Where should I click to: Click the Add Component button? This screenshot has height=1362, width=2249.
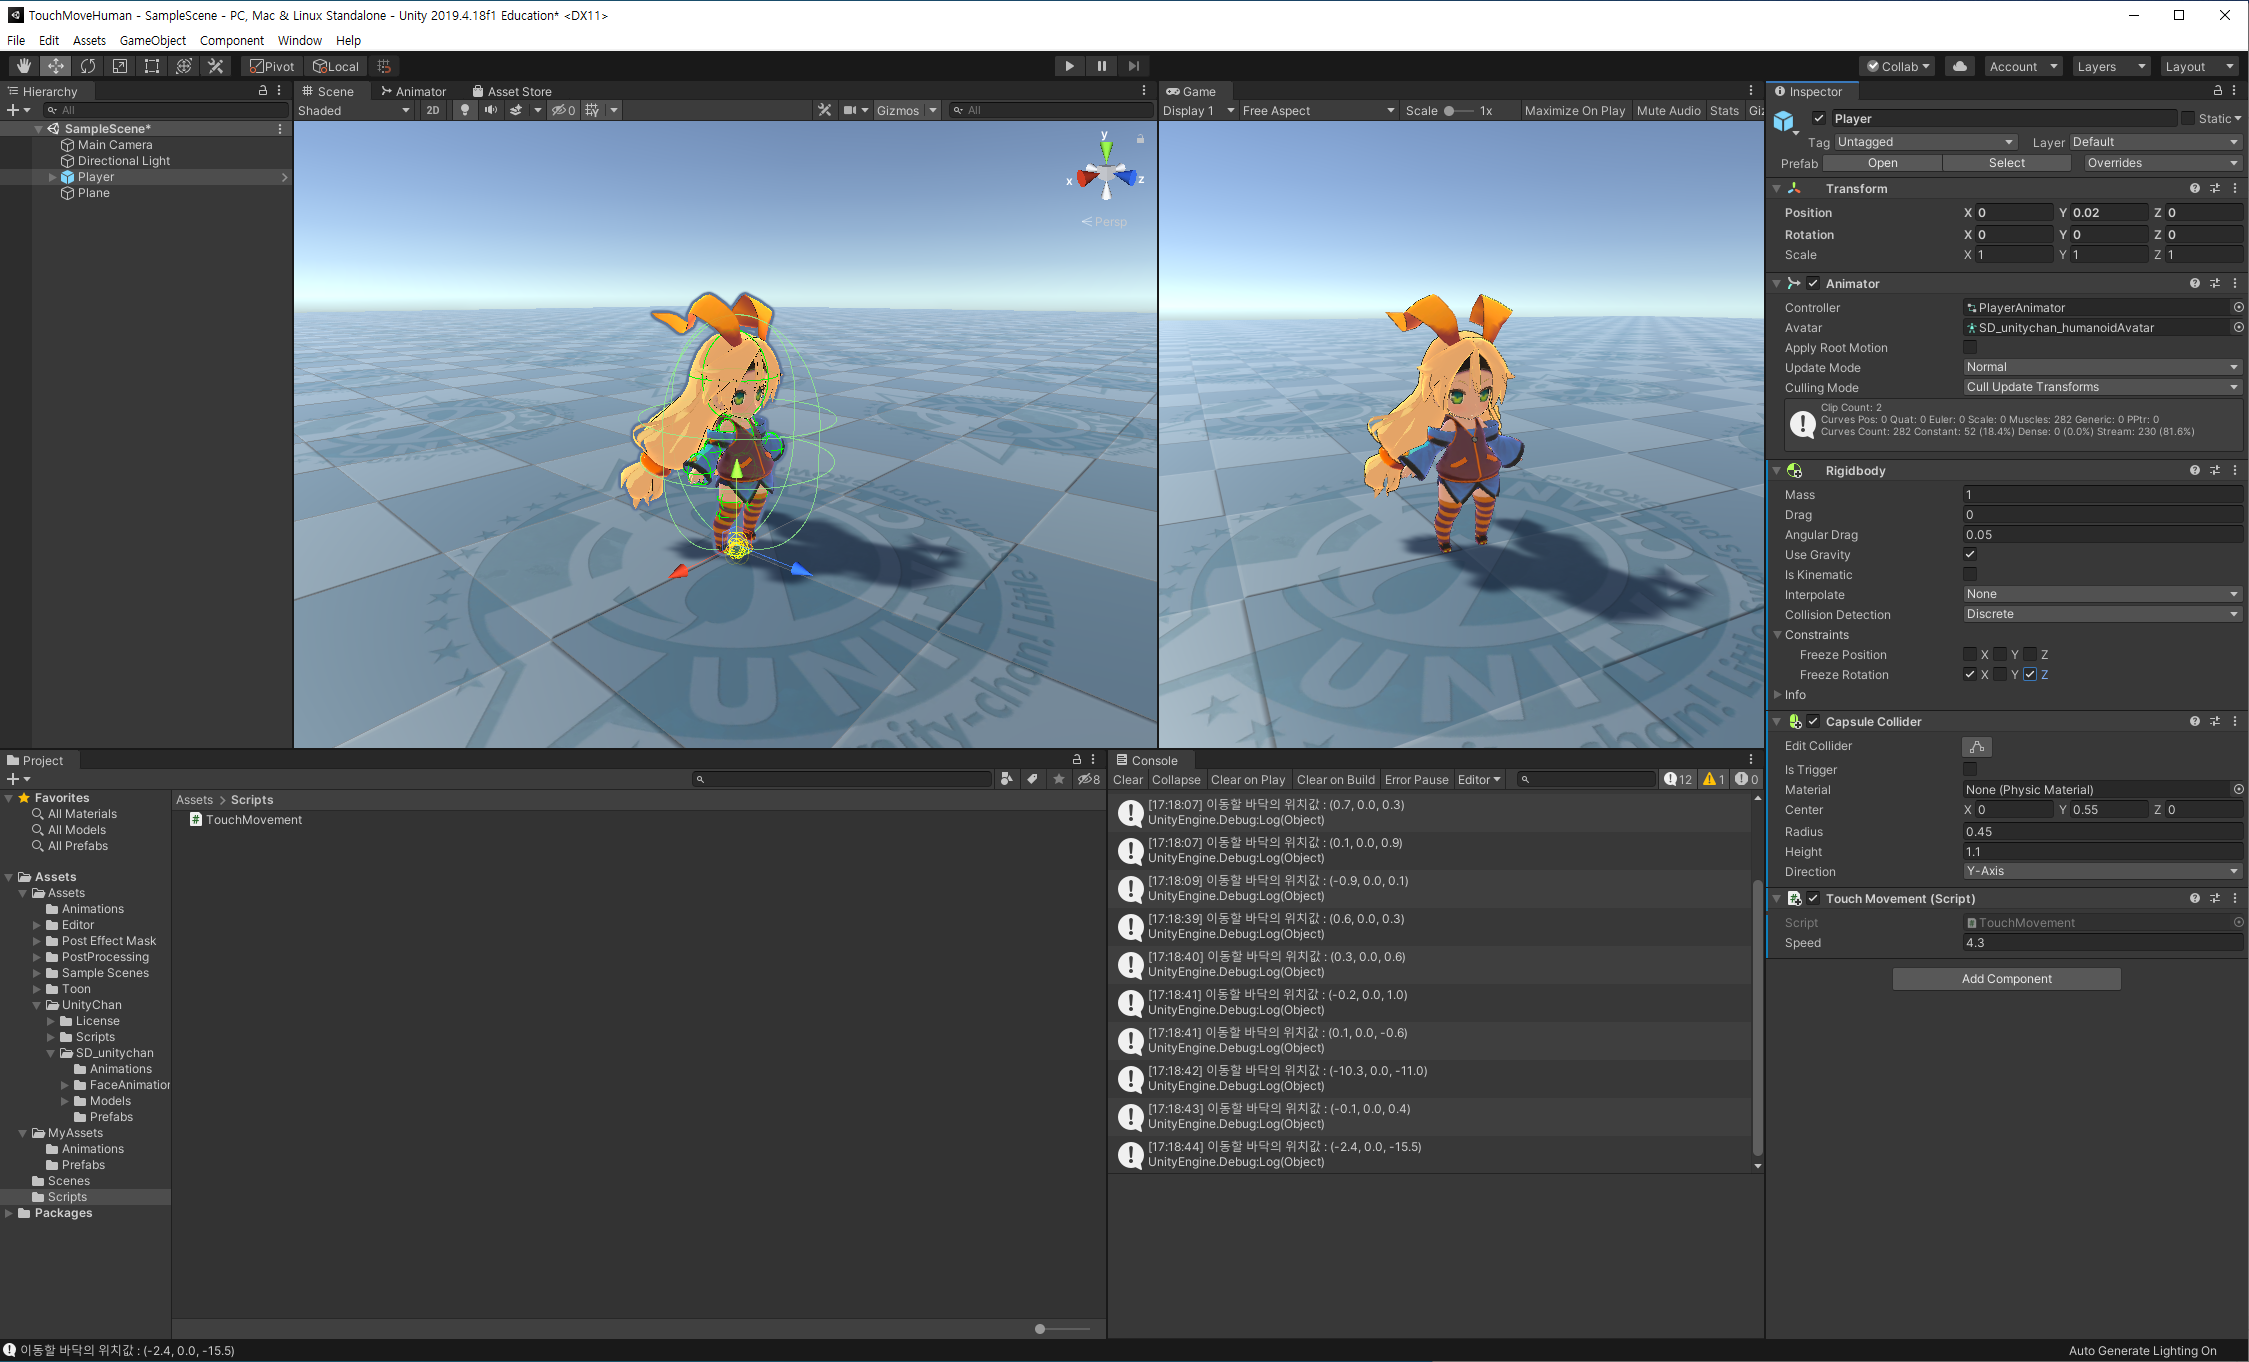(x=2006, y=979)
